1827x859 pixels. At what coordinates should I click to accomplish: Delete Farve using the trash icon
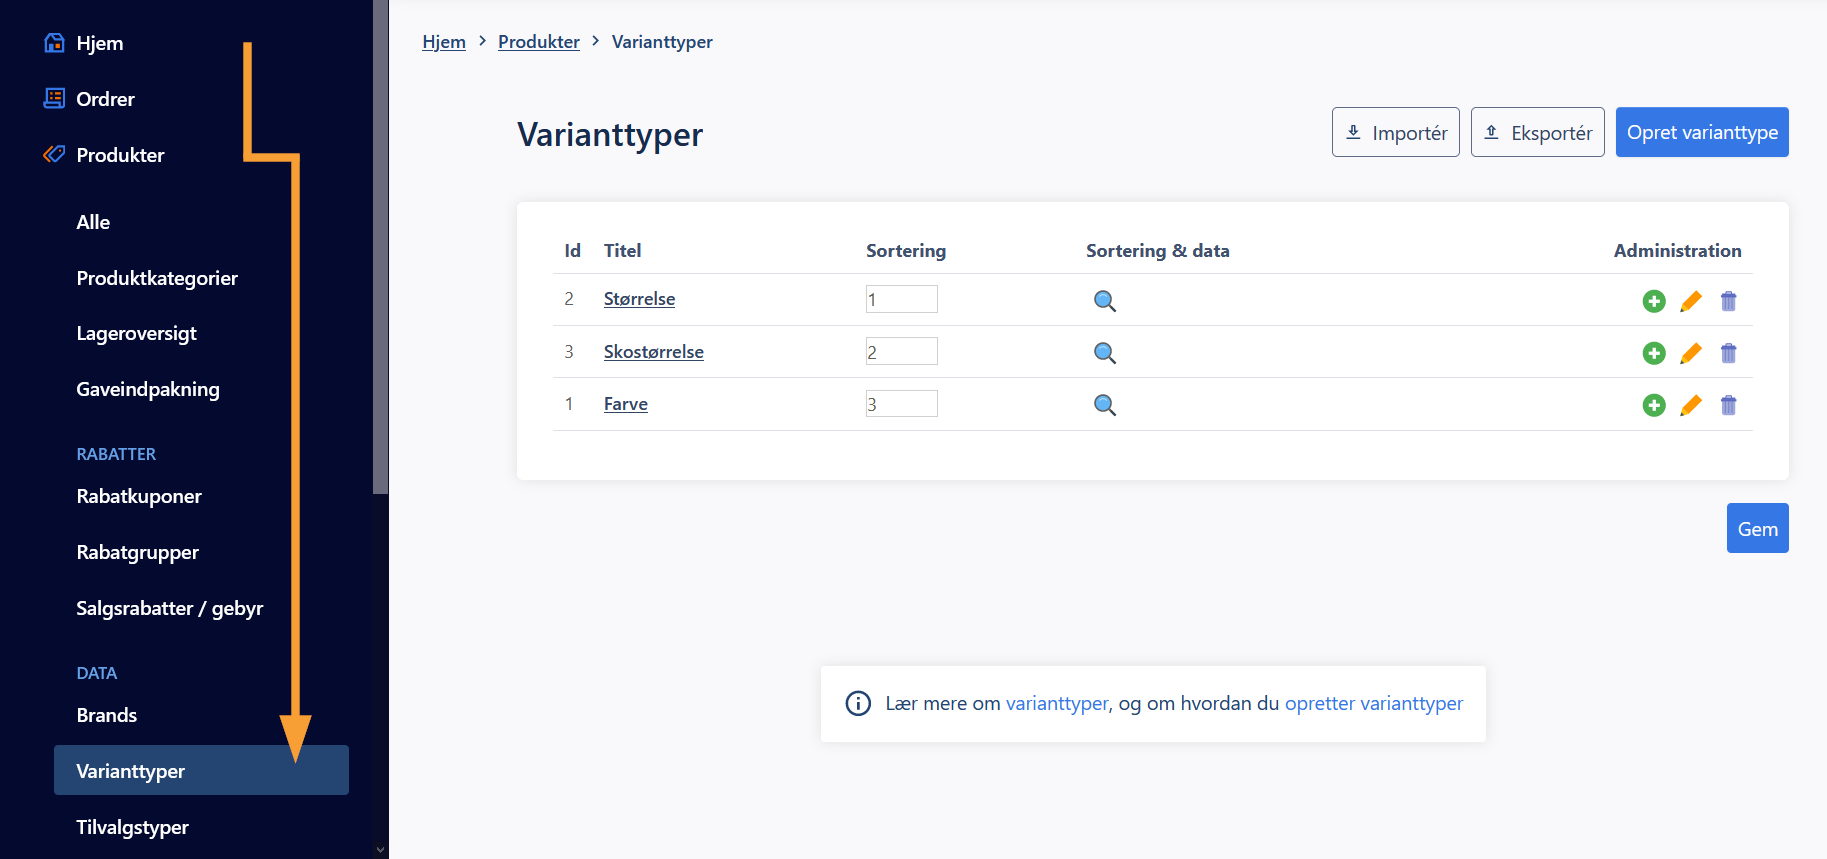1728,405
